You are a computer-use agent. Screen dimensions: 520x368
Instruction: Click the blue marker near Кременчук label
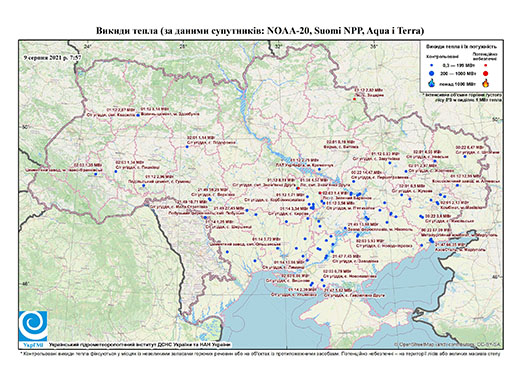coord(319,169)
